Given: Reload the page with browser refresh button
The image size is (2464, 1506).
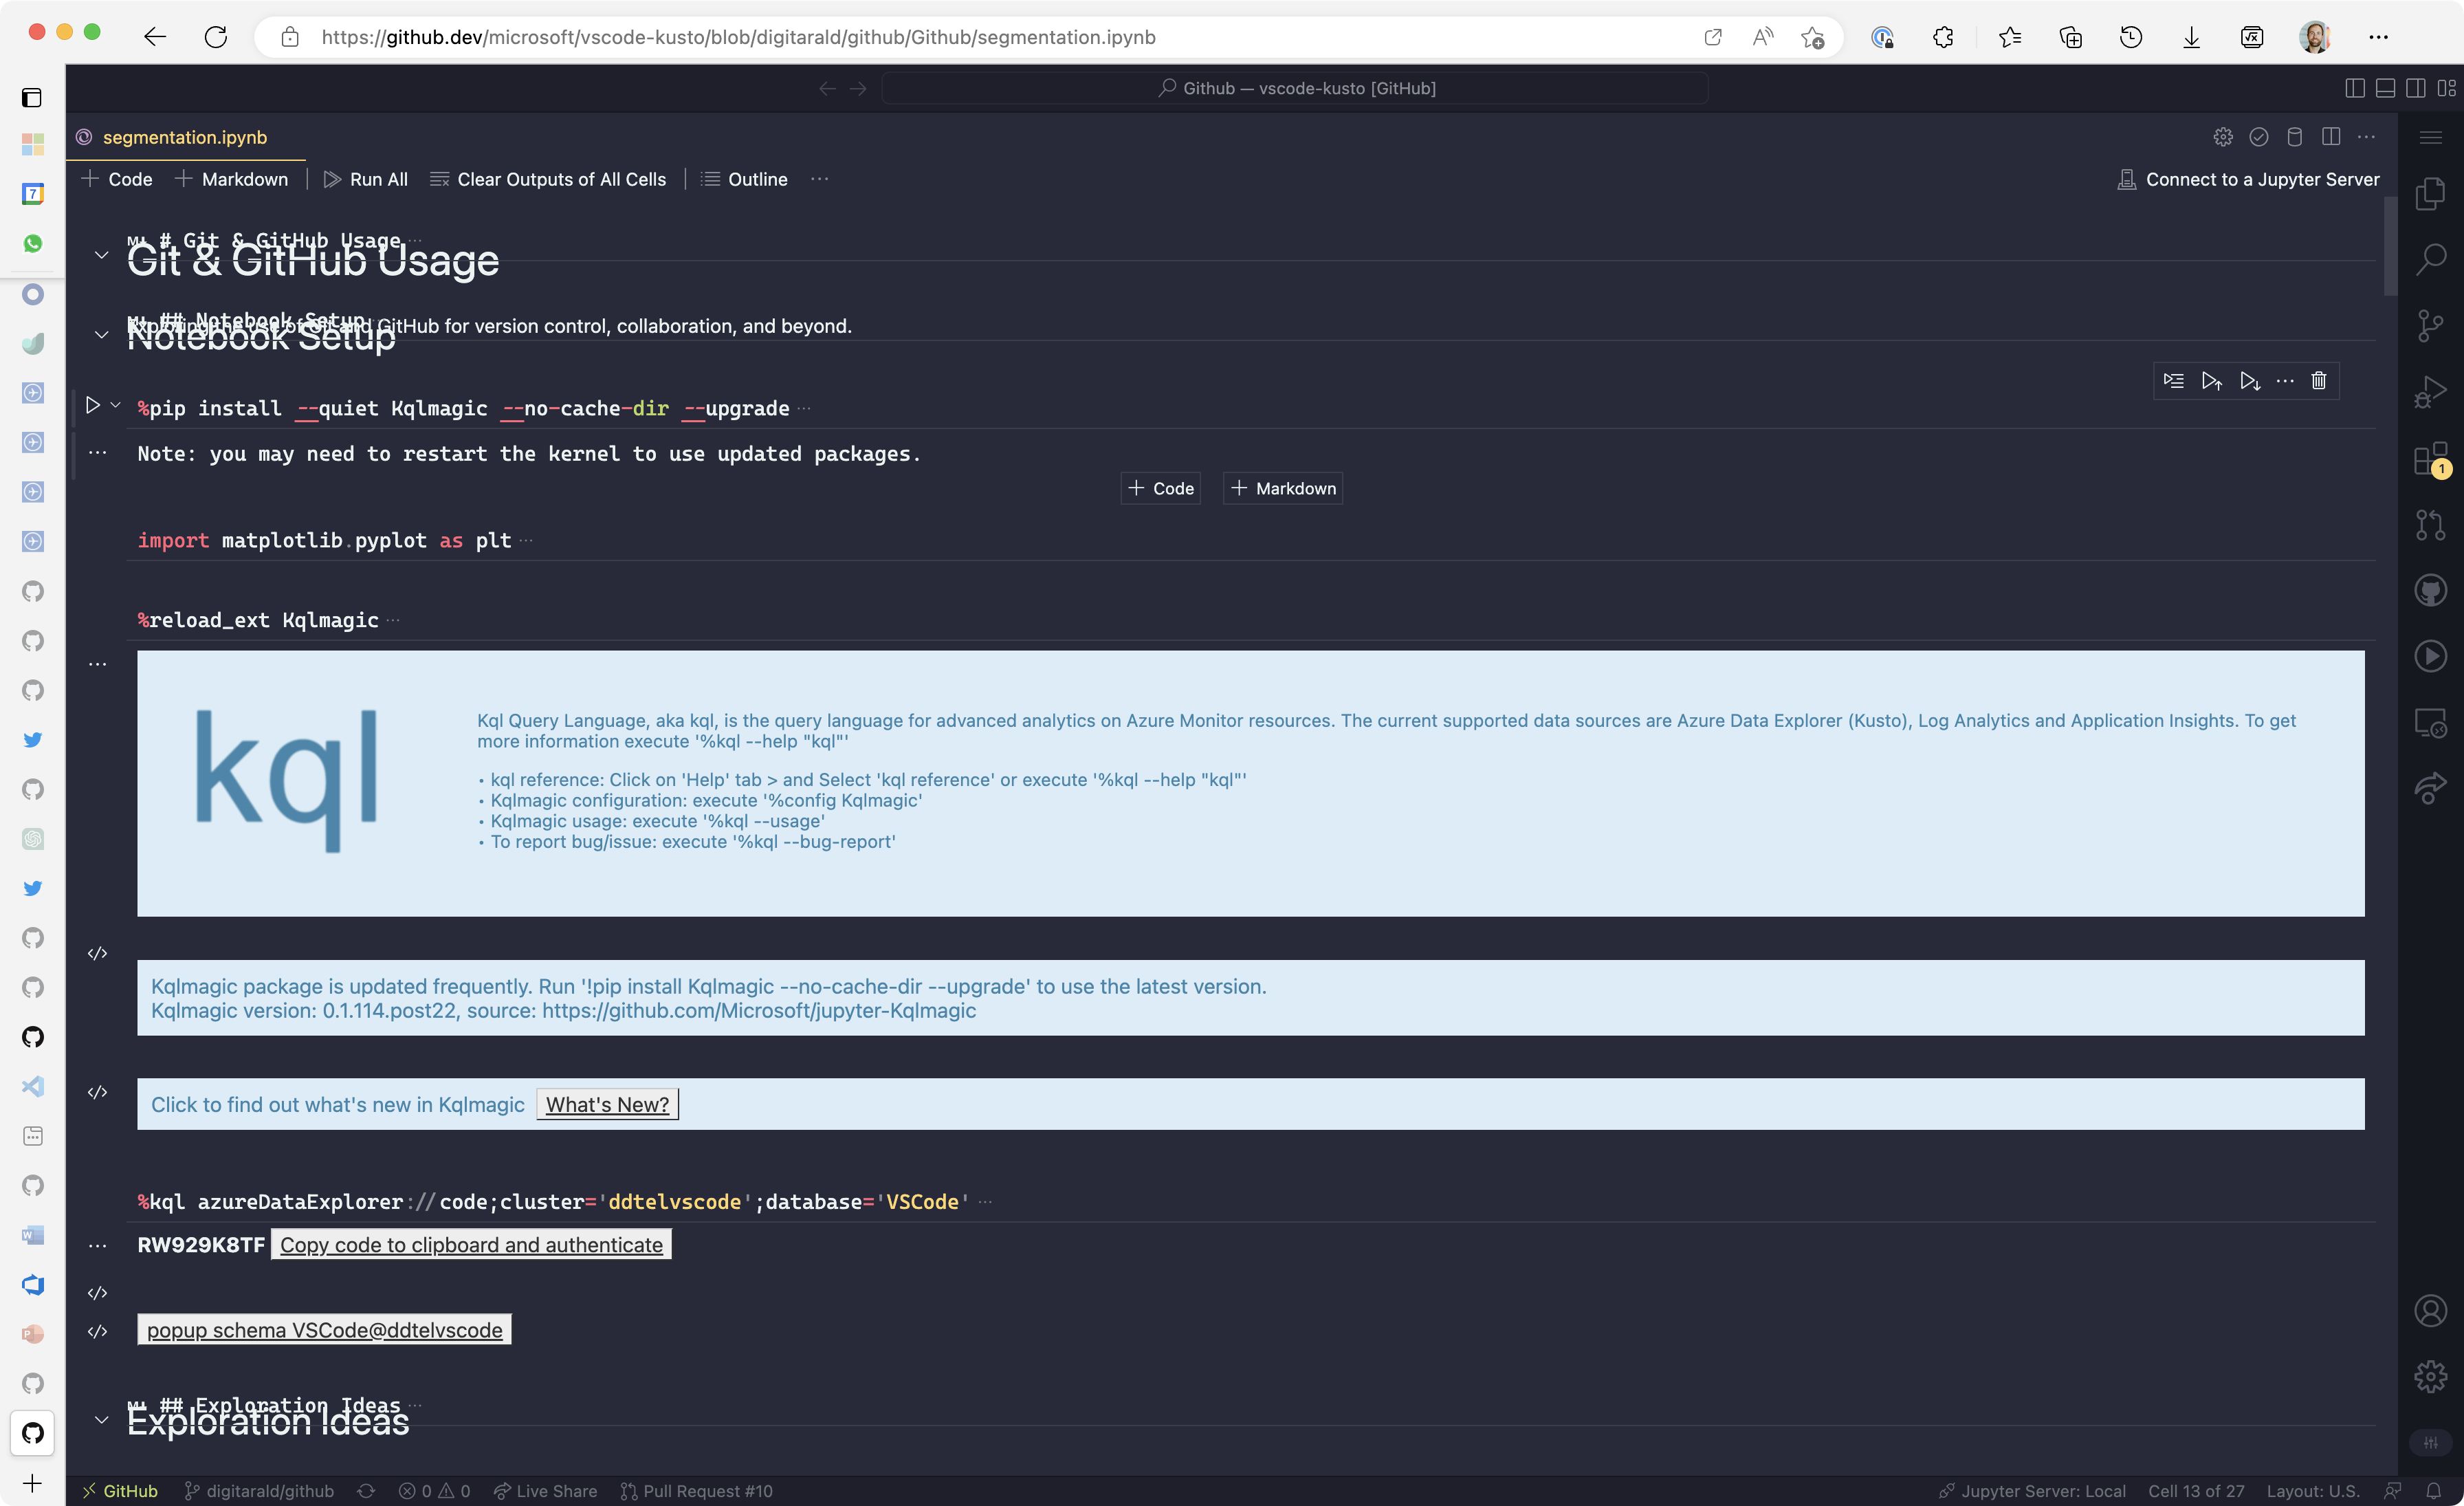Looking at the screenshot, I should 216,37.
